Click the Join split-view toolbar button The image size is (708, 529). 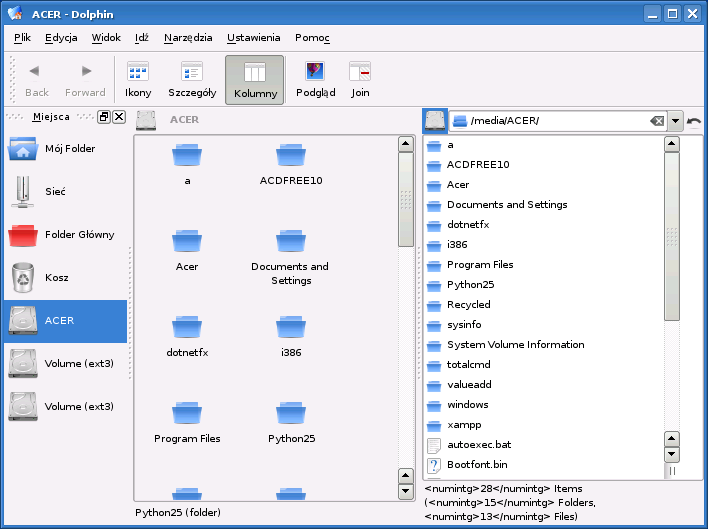coord(360,79)
